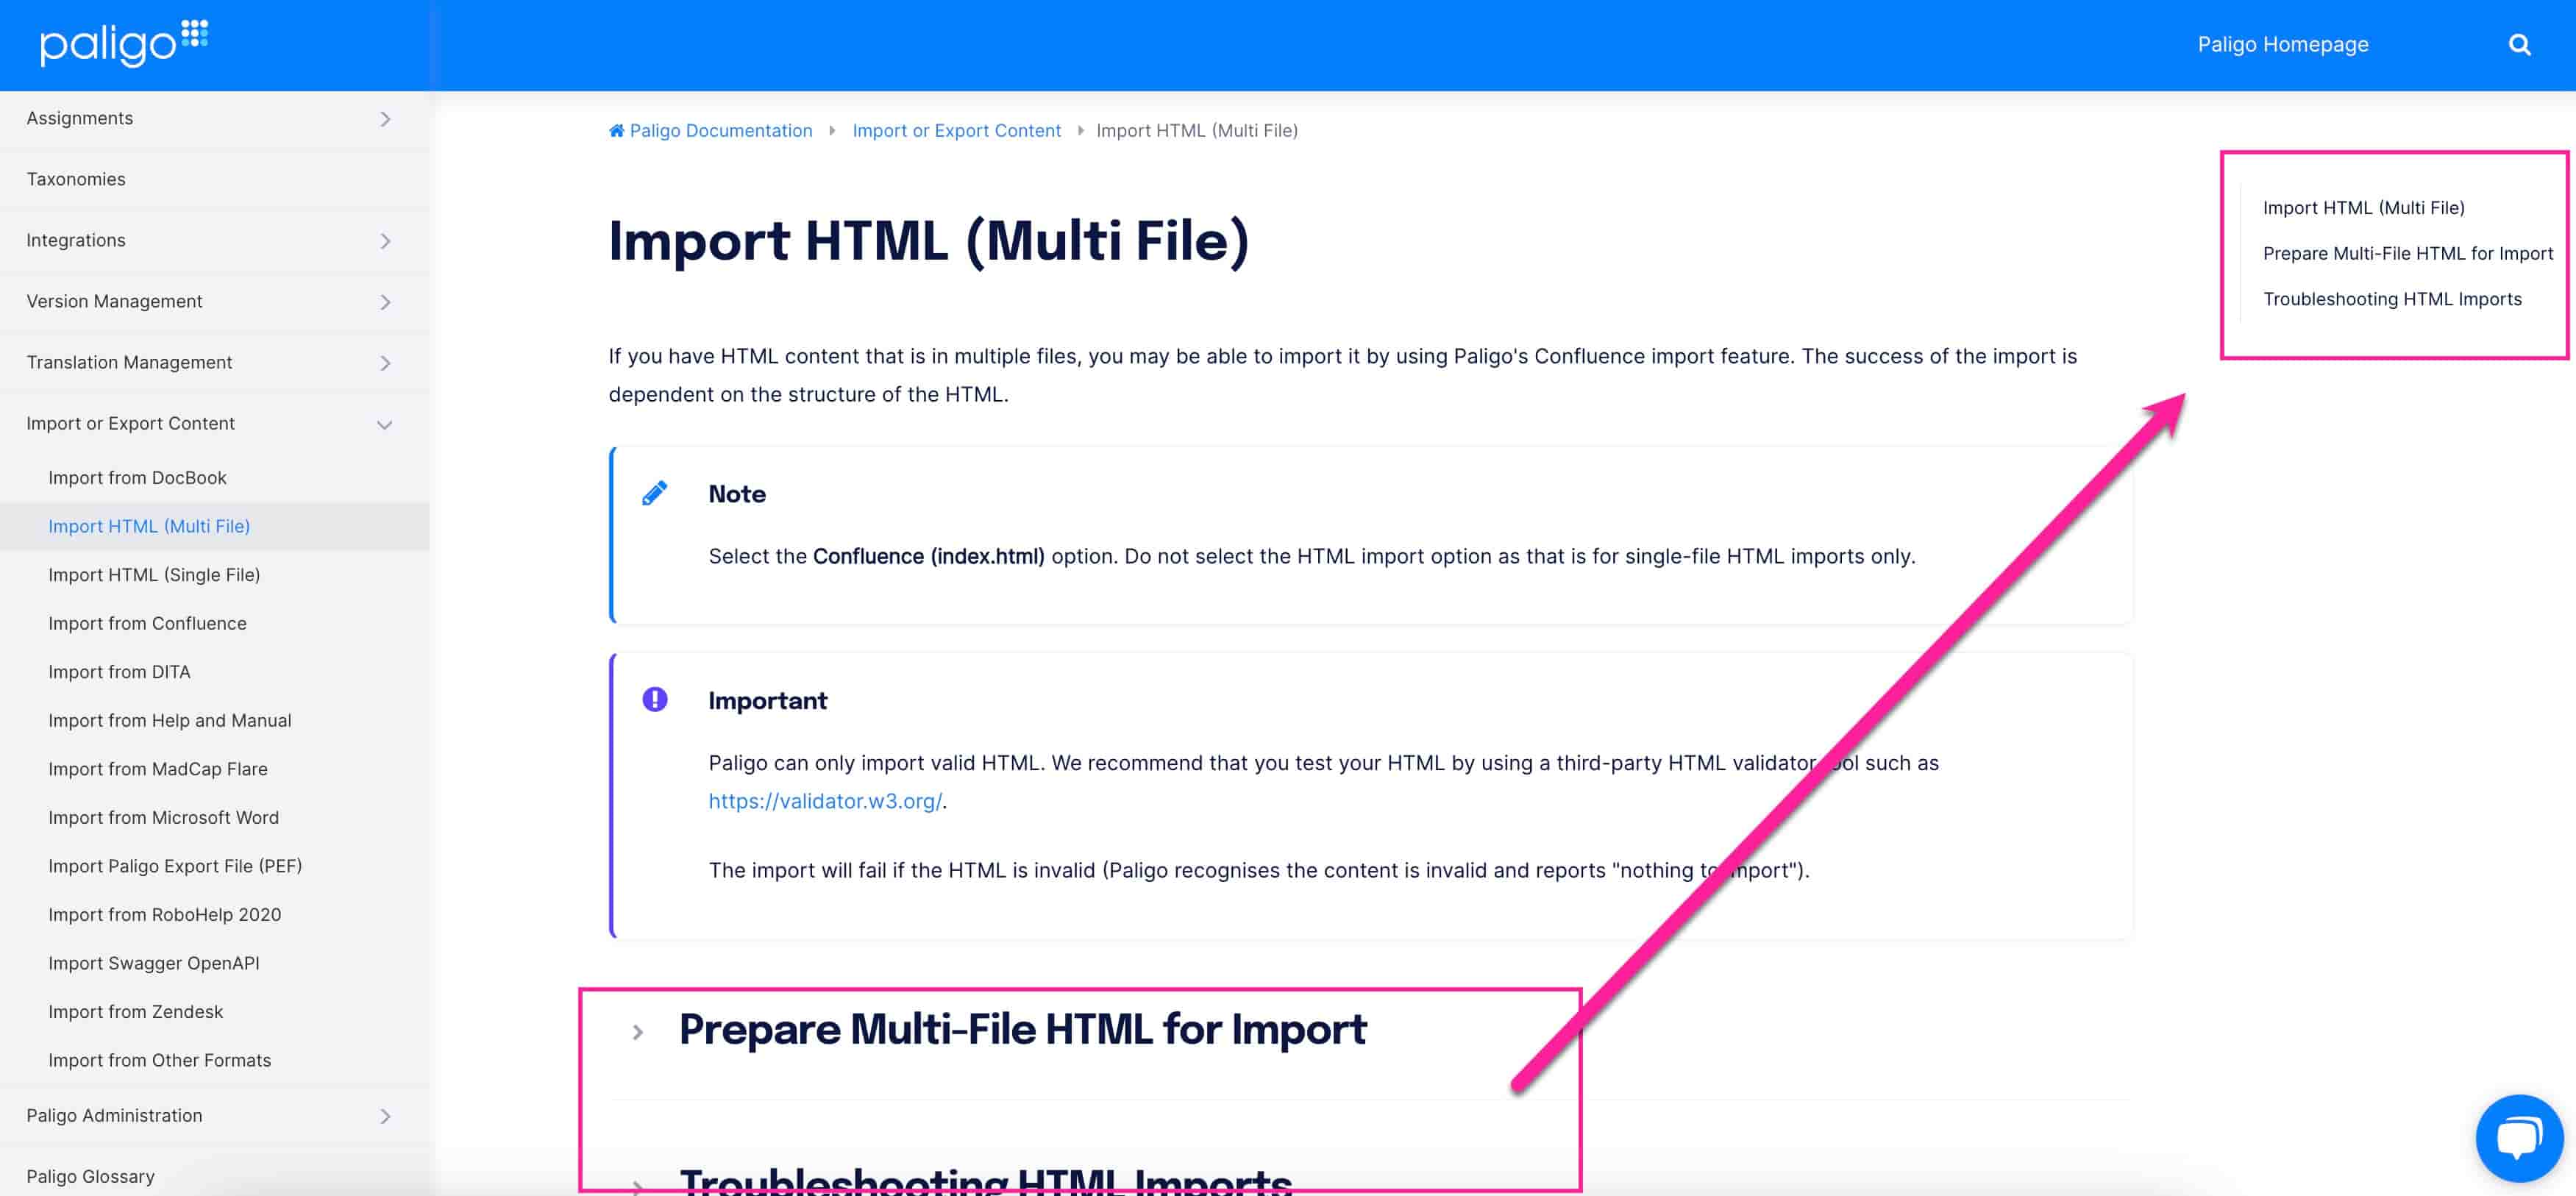The height and width of the screenshot is (1196, 2576).
Task: Open Paligo Homepage link
Action: coord(2282,45)
